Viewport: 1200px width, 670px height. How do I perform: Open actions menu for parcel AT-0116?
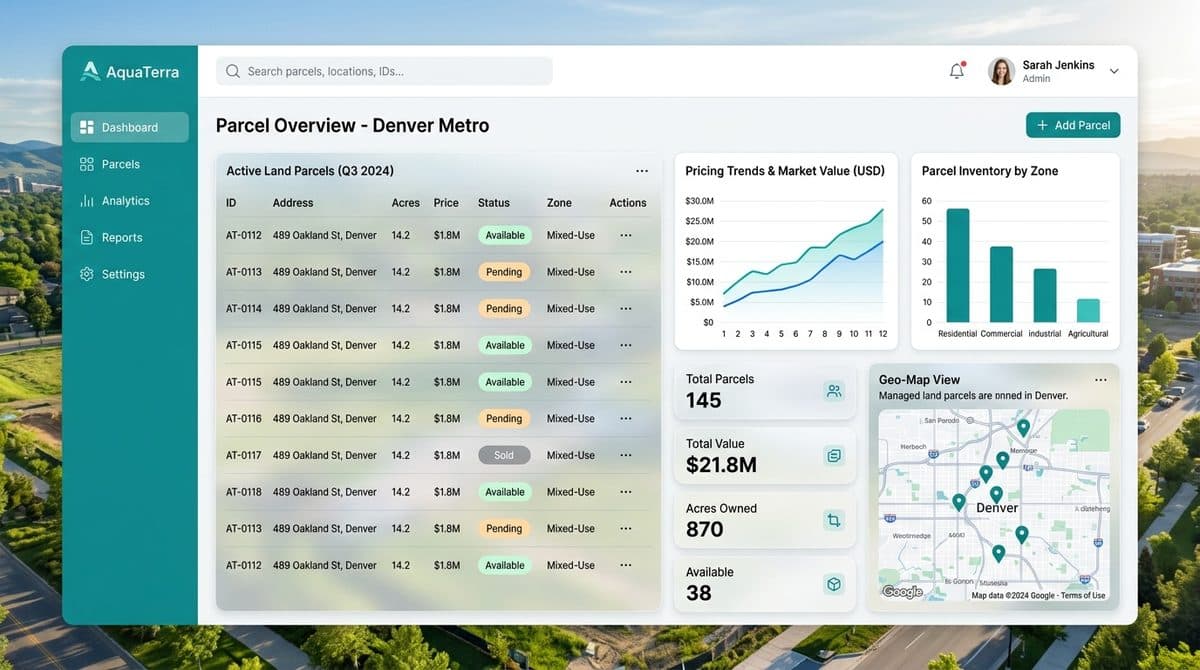(626, 419)
